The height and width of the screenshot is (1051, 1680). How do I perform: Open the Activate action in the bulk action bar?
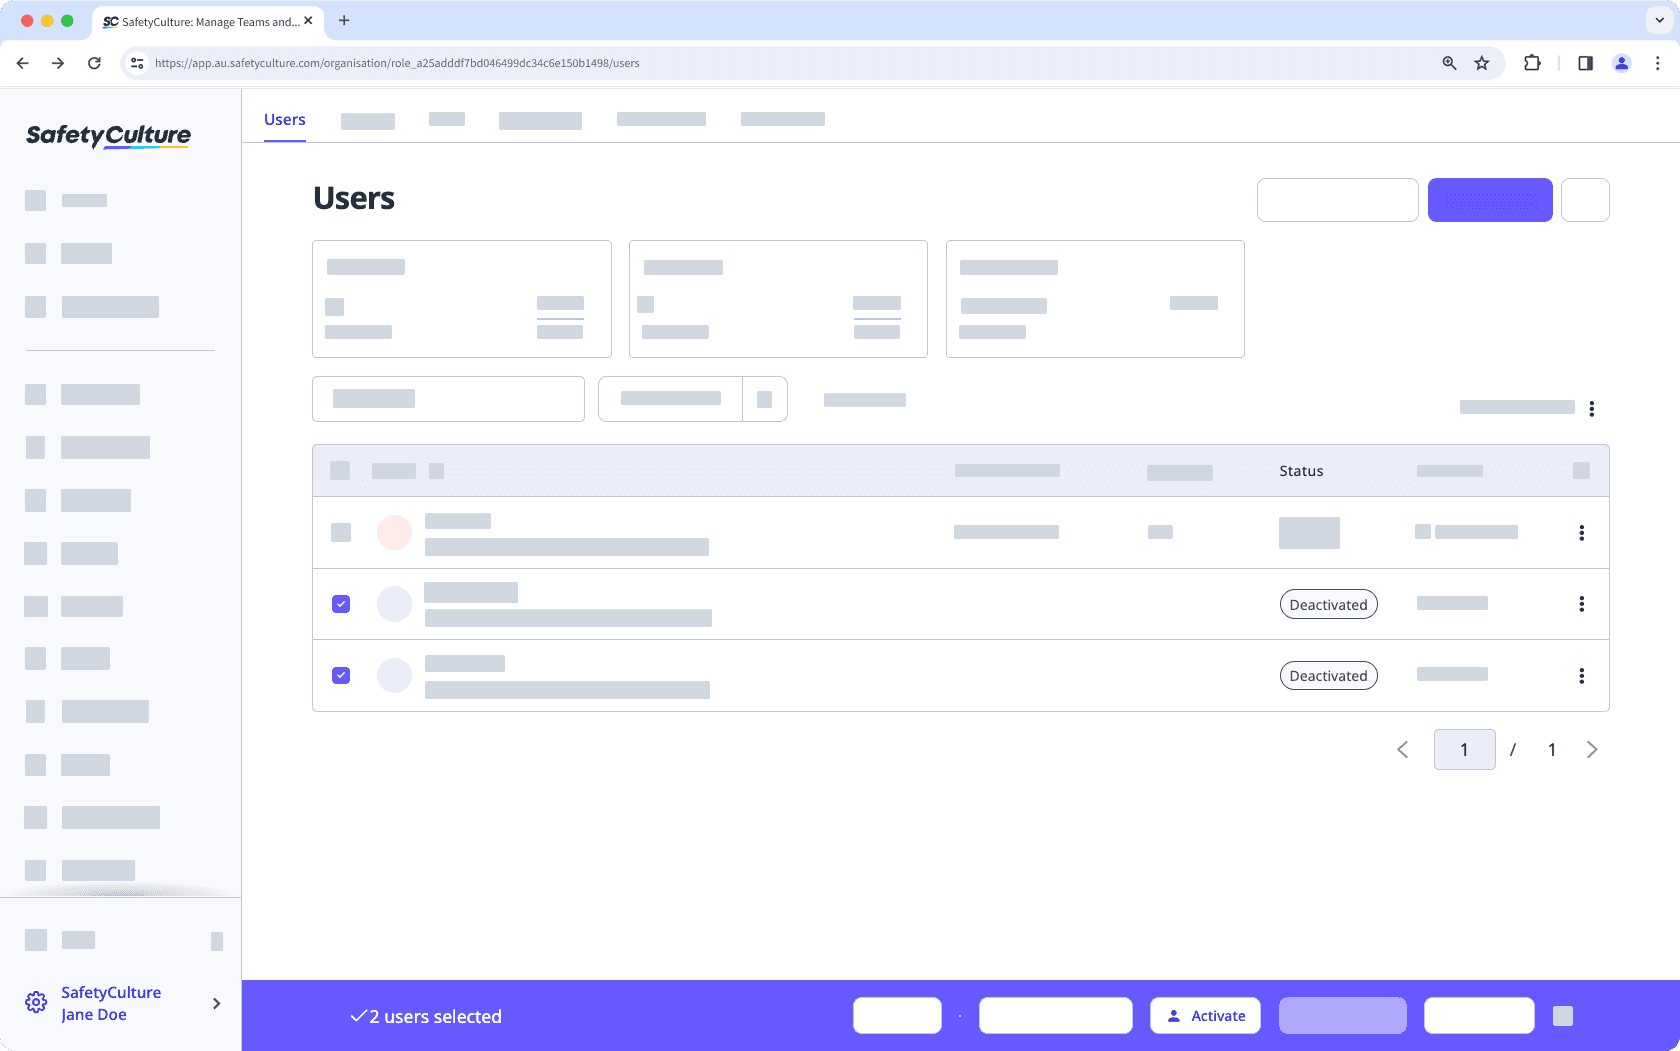tap(1205, 1015)
